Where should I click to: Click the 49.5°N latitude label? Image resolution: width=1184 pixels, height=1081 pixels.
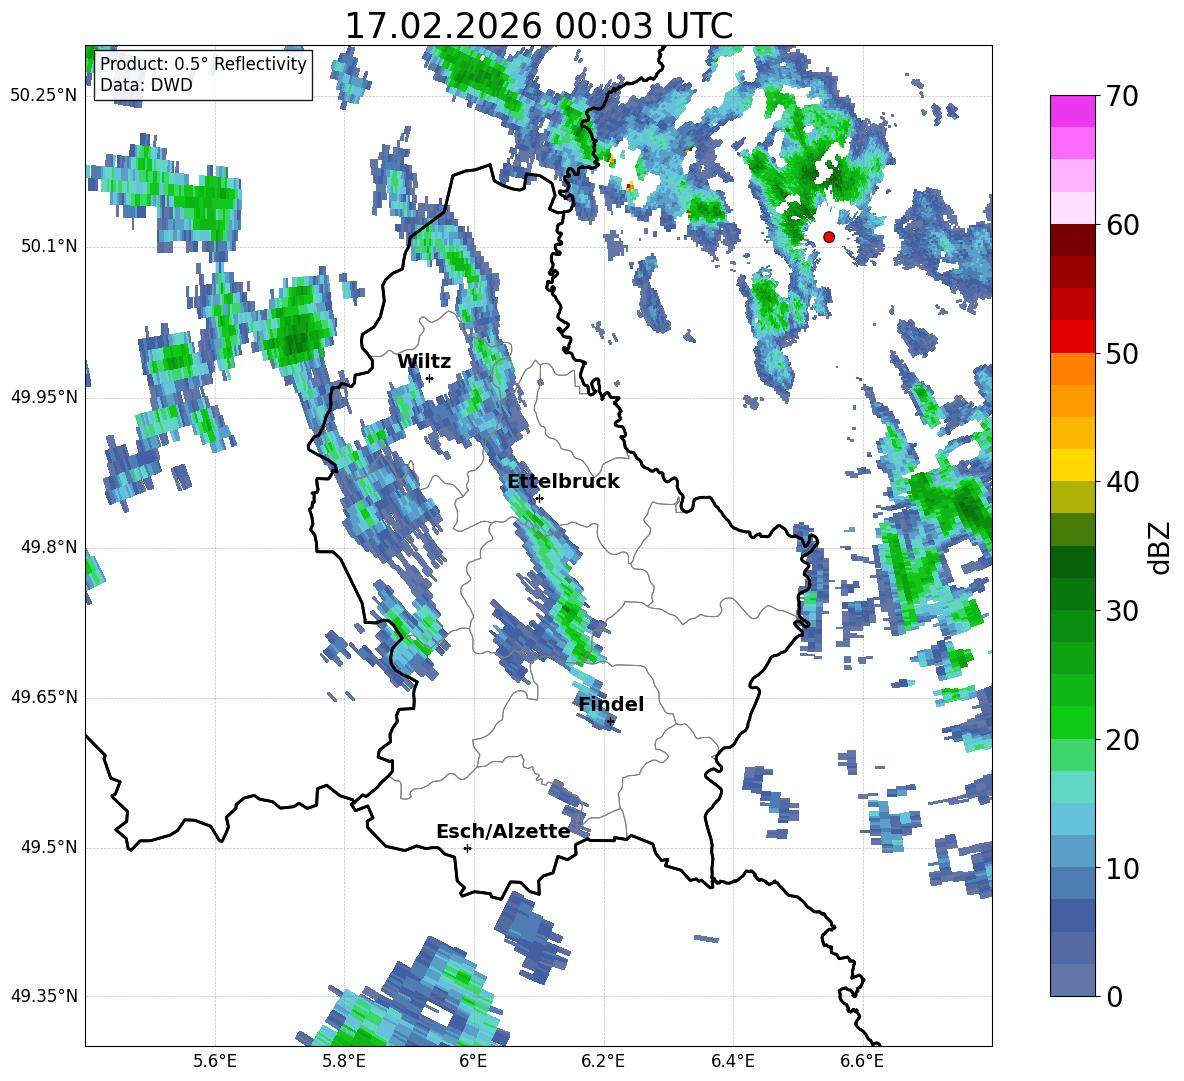pyautogui.click(x=49, y=847)
